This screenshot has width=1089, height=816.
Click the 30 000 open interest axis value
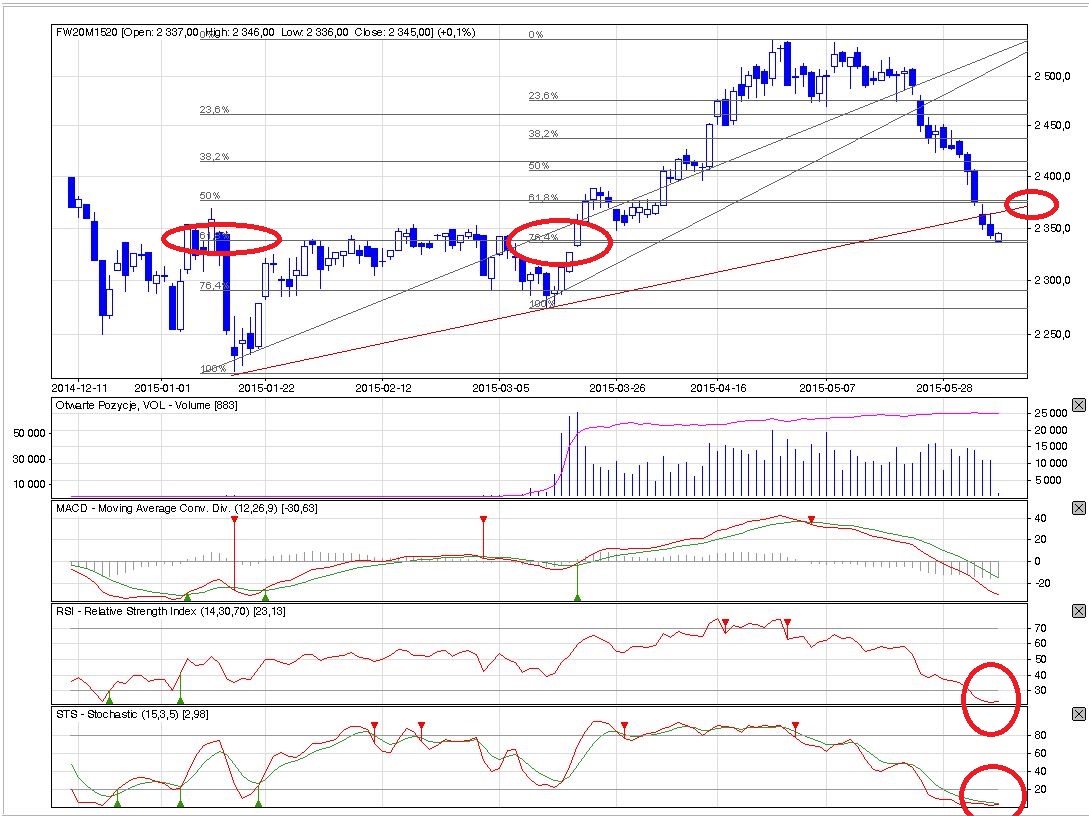coord(29,459)
